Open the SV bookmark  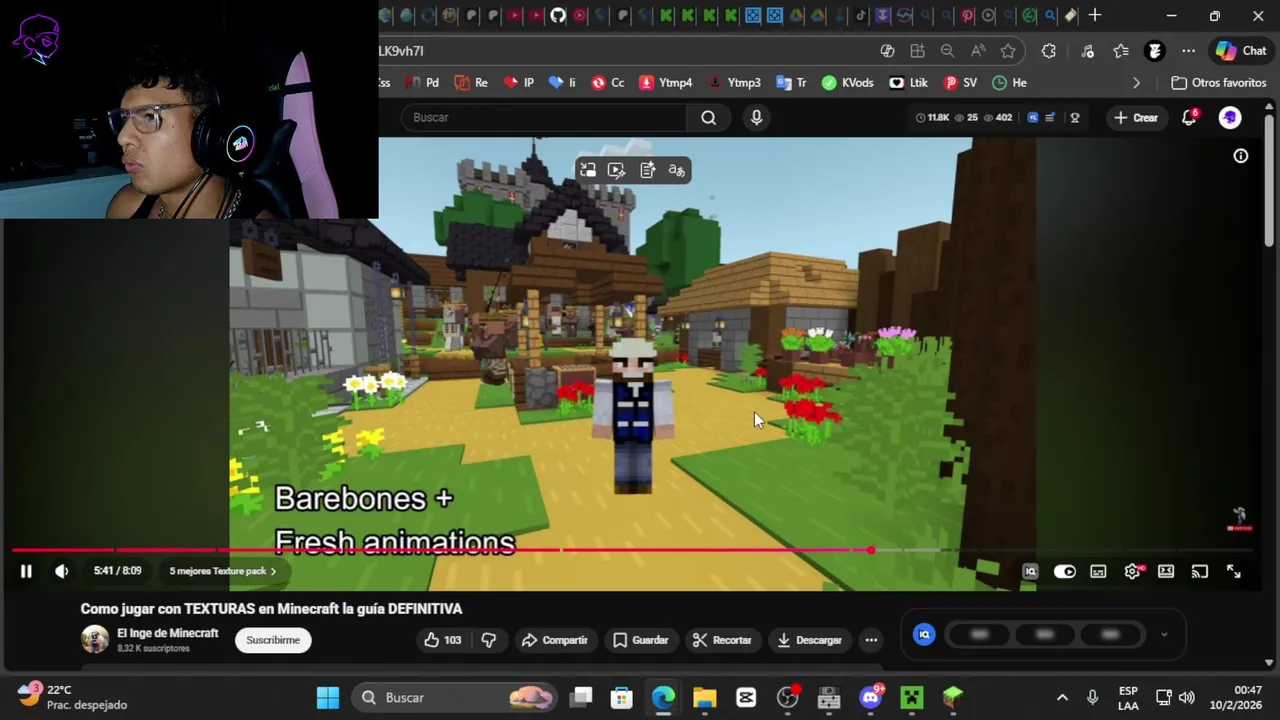tap(960, 83)
